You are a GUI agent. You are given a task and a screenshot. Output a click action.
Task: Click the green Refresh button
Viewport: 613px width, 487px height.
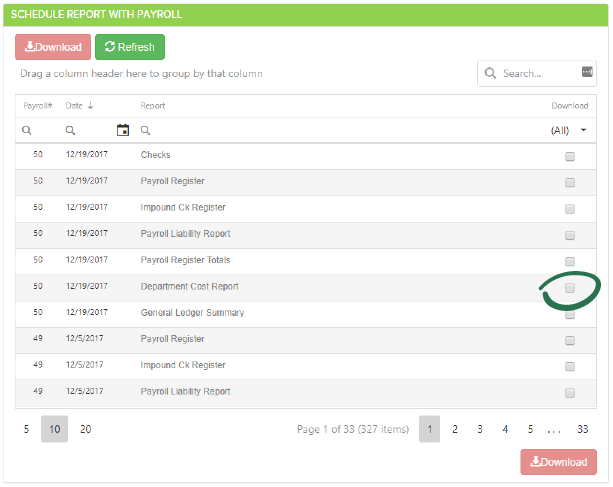pyautogui.click(x=130, y=47)
